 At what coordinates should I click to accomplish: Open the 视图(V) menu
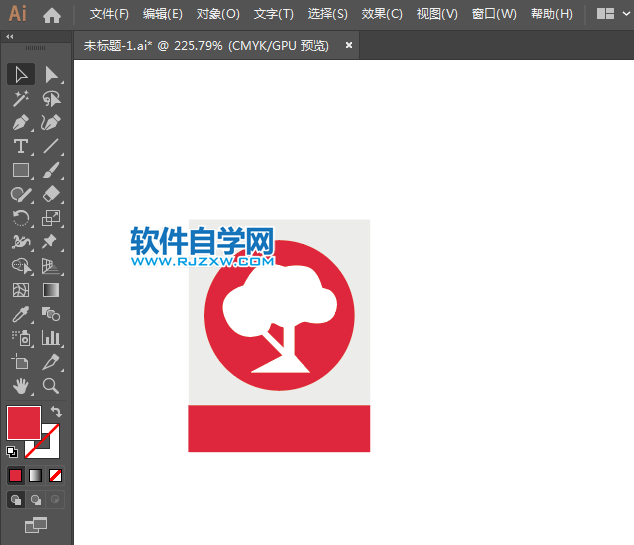pos(437,14)
